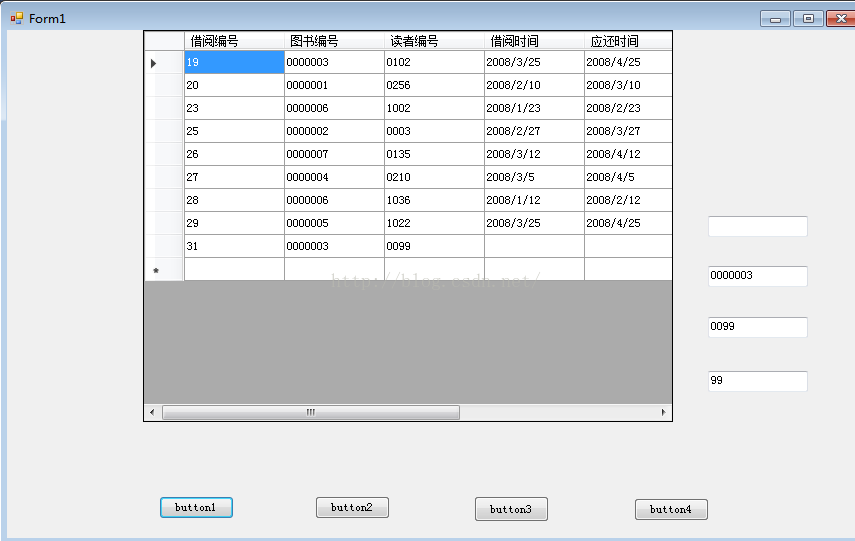Select the 0000001 book number cell
The width and height of the screenshot is (855, 541).
point(334,85)
